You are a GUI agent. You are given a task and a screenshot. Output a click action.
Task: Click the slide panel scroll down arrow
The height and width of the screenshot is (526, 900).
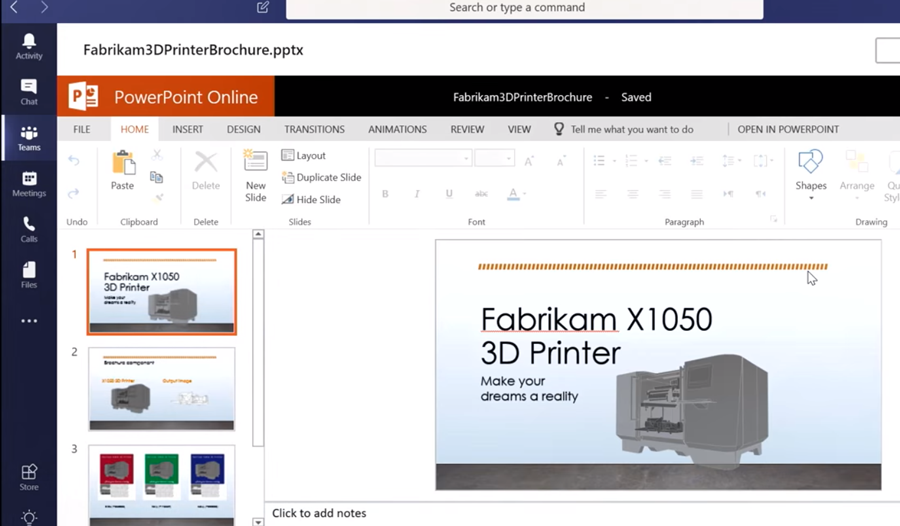coord(258,522)
